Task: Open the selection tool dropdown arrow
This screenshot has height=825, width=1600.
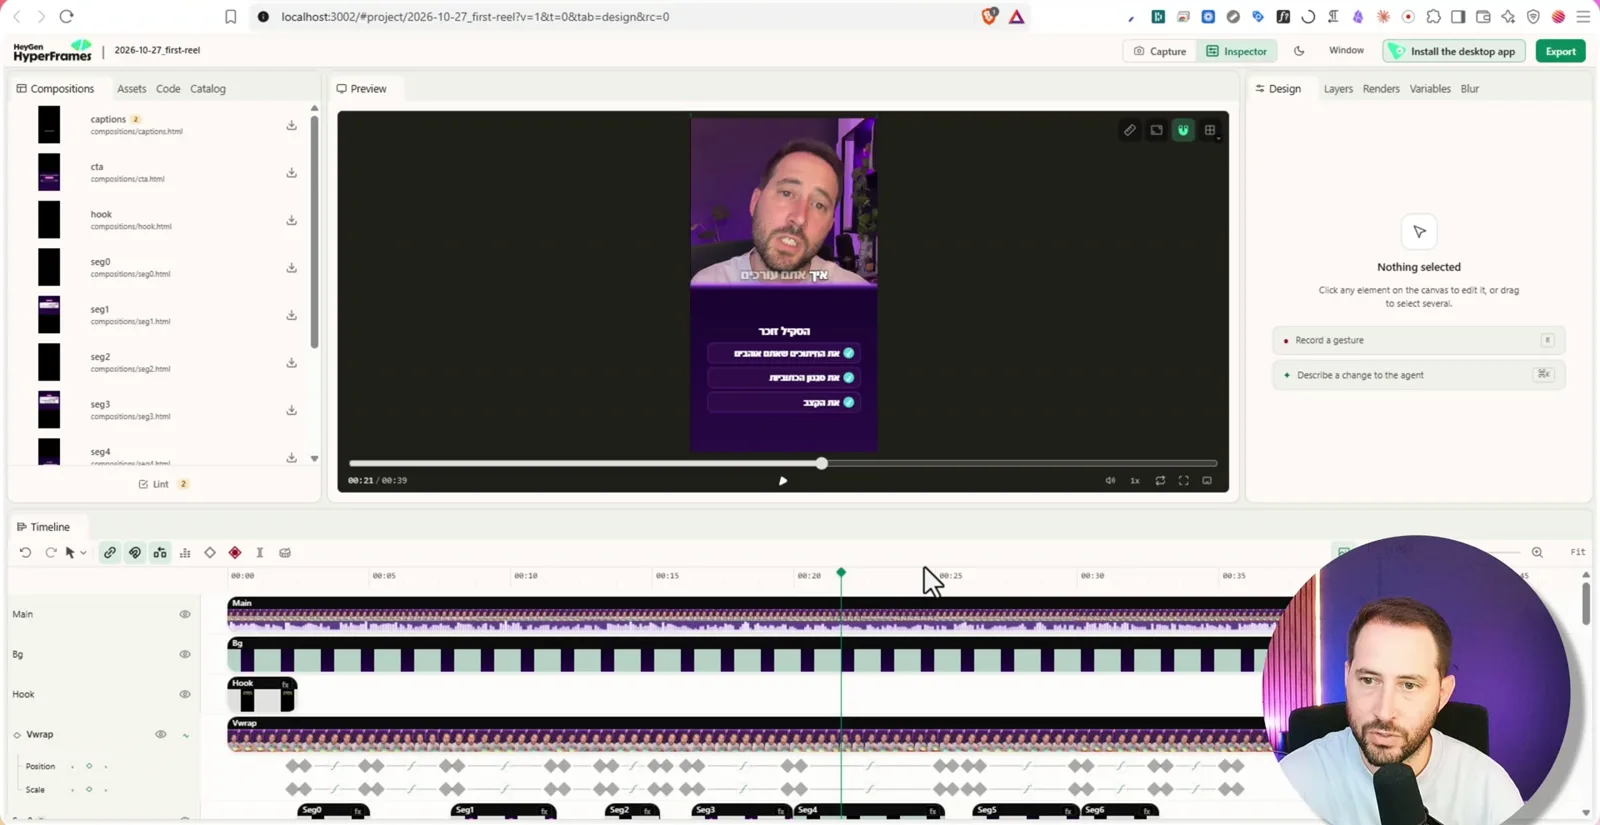Action: point(84,553)
